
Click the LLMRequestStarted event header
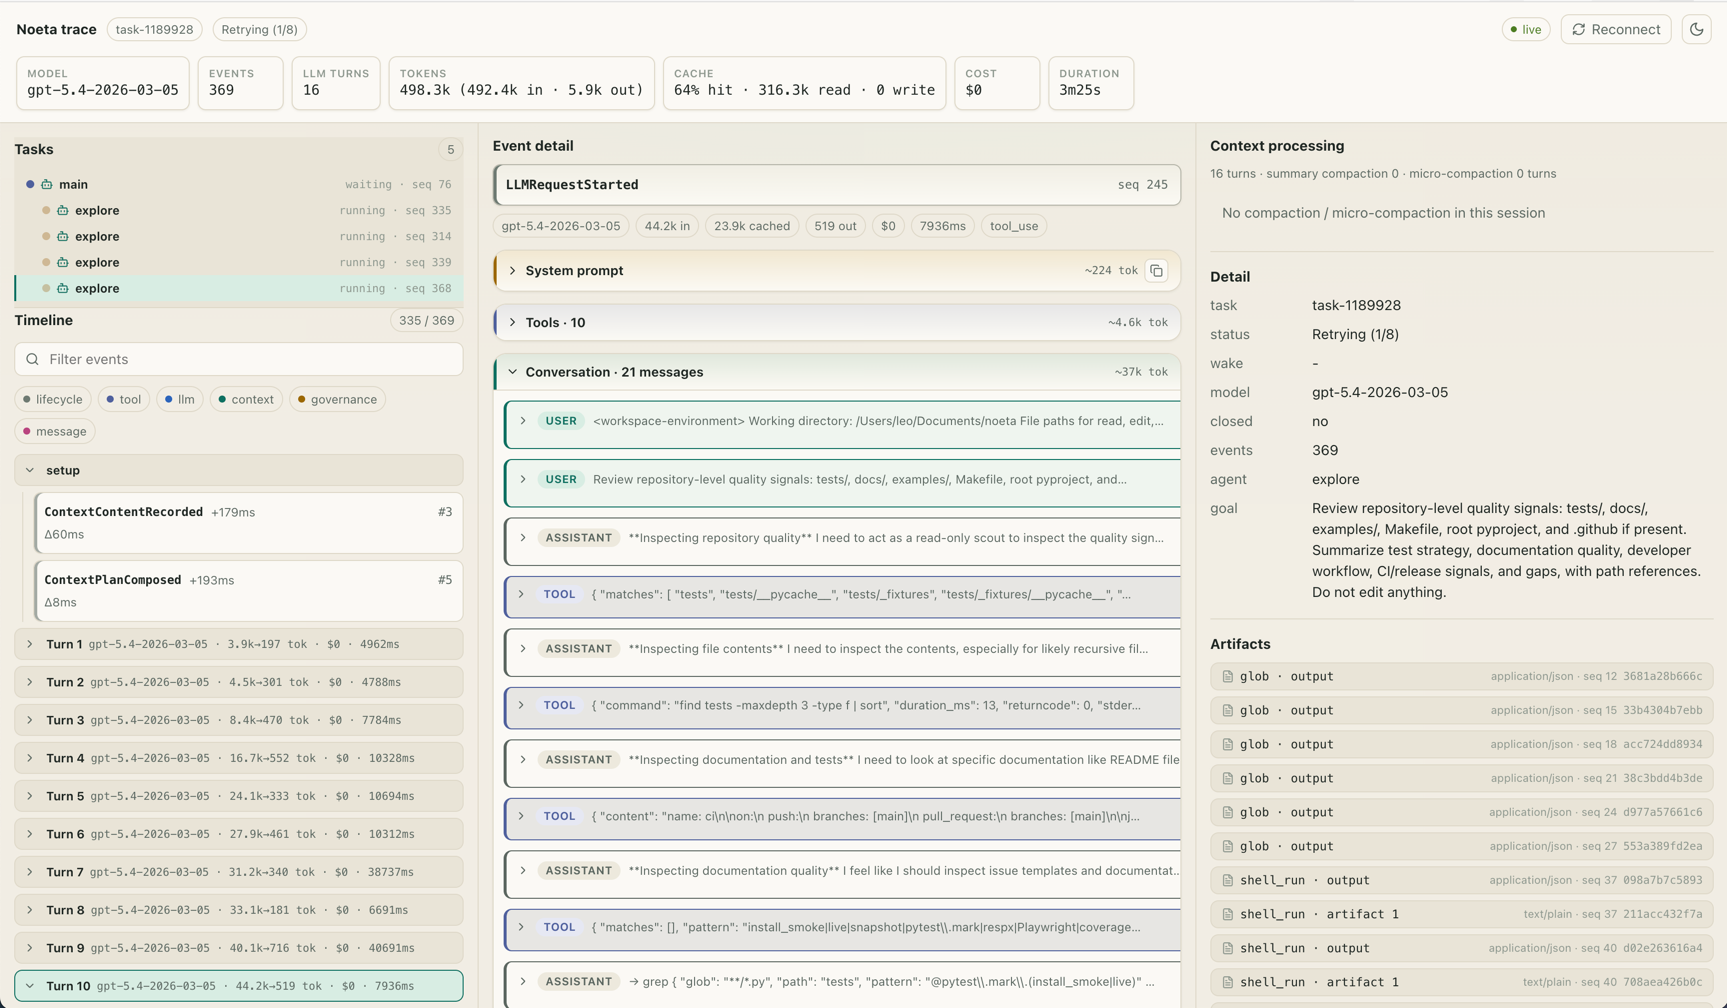tap(837, 185)
